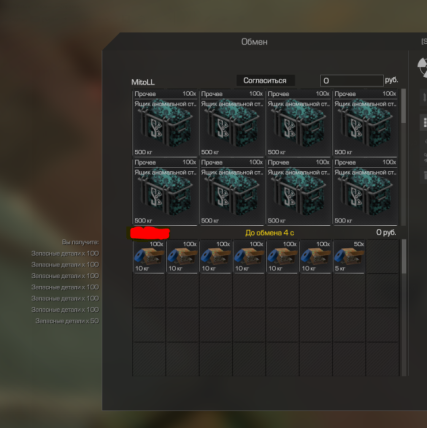Image resolution: width=427 pixels, height=428 pixels.
Task: Click the scrollbar of MitoLL's offer grid
Action: [x=404, y=157]
